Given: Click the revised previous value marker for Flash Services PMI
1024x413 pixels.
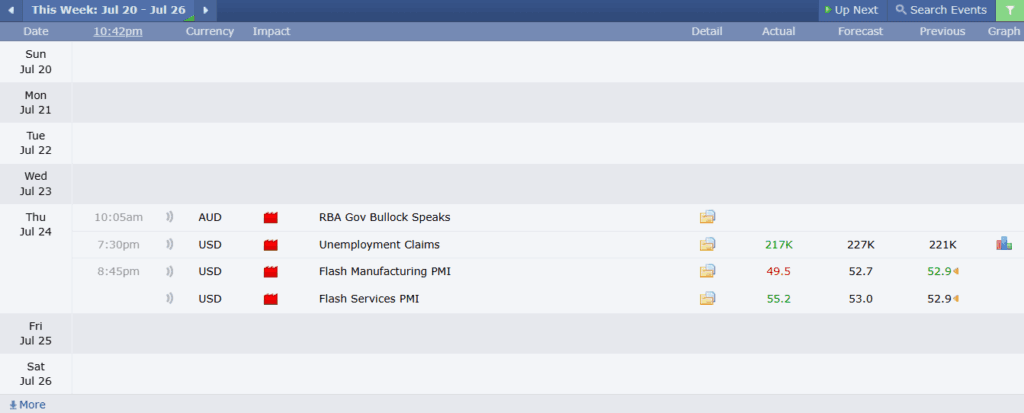Looking at the screenshot, I should tap(956, 298).
